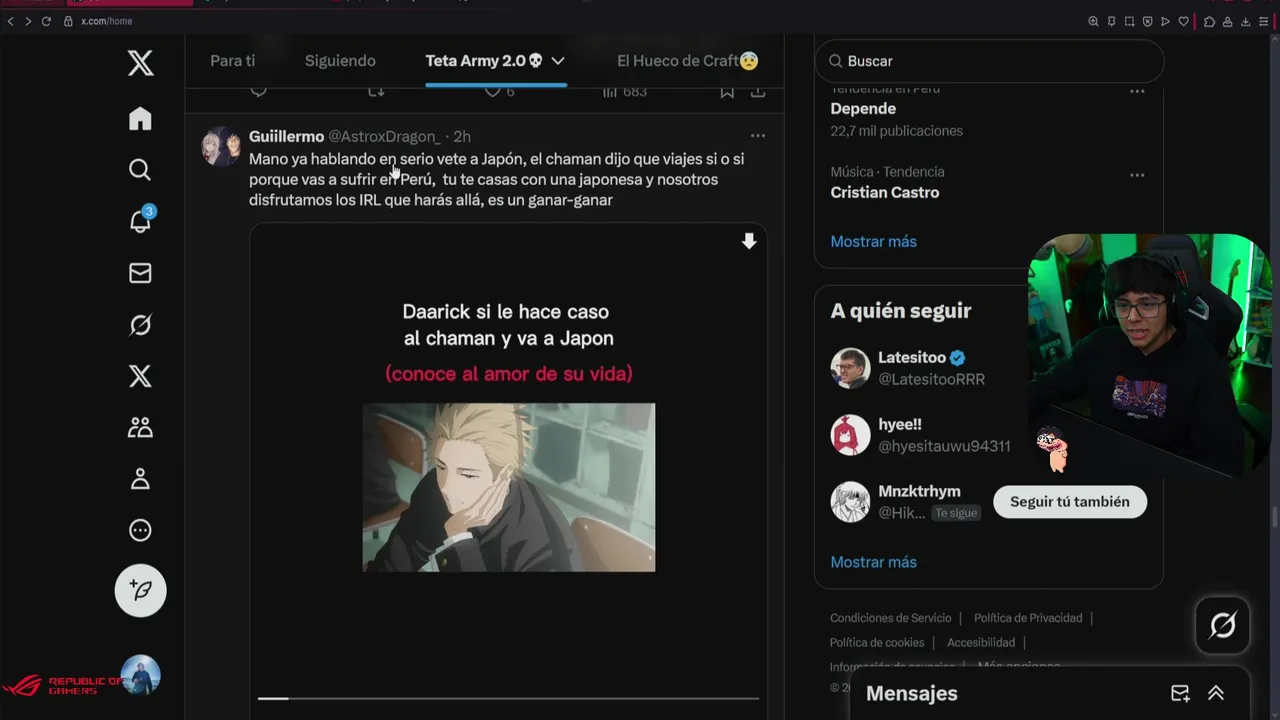1280x720 pixels.
Task: Seek on the video progress bar
Action: pyautogui.click(x=508, y=698)
